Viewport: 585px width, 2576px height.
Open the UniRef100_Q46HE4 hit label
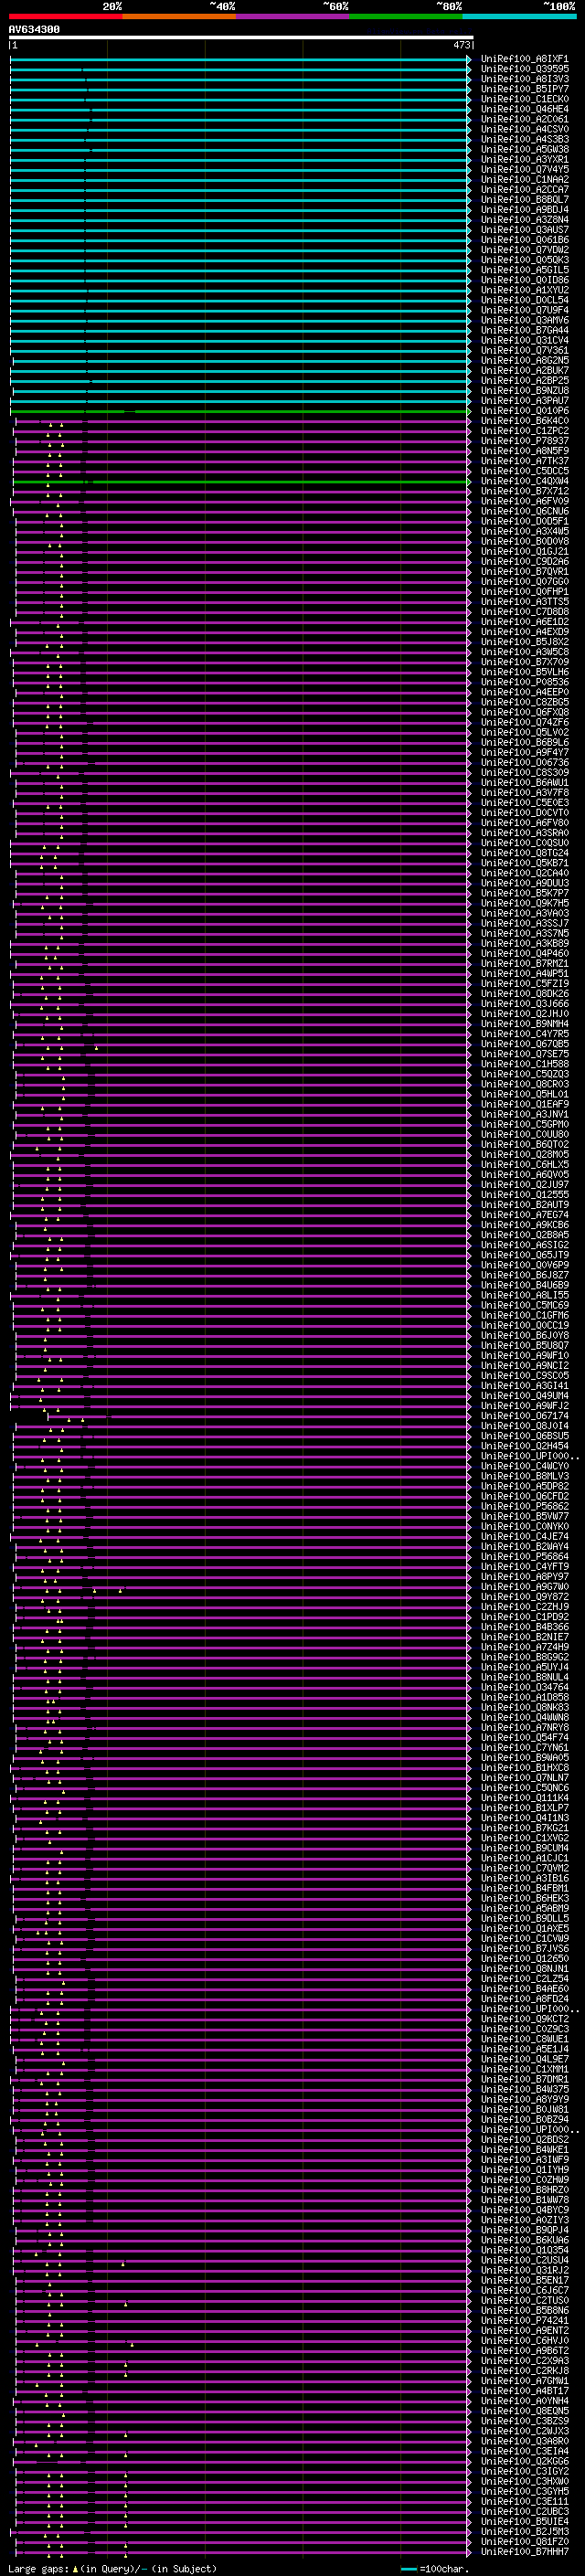point(524,109)
